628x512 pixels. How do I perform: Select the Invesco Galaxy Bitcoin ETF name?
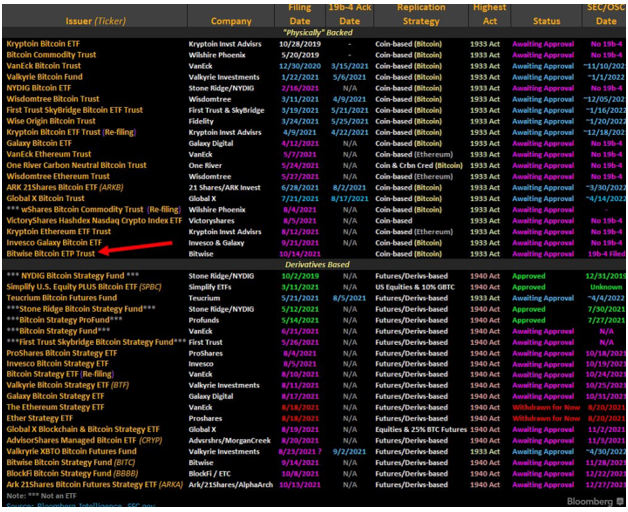coord(54,242)
